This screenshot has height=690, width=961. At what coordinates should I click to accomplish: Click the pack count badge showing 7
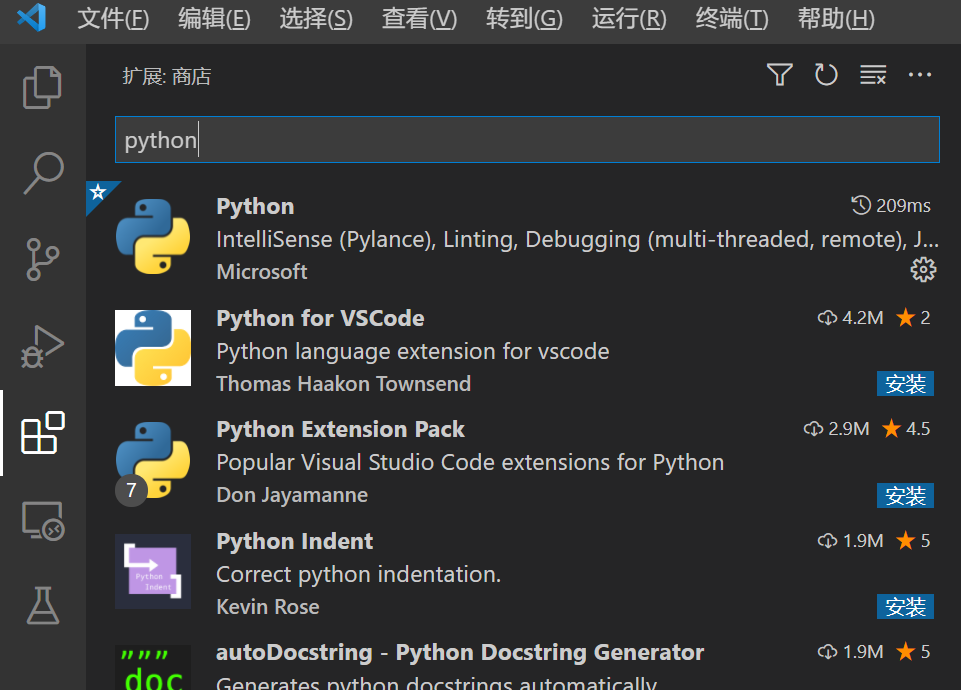(x=131, y=490)
